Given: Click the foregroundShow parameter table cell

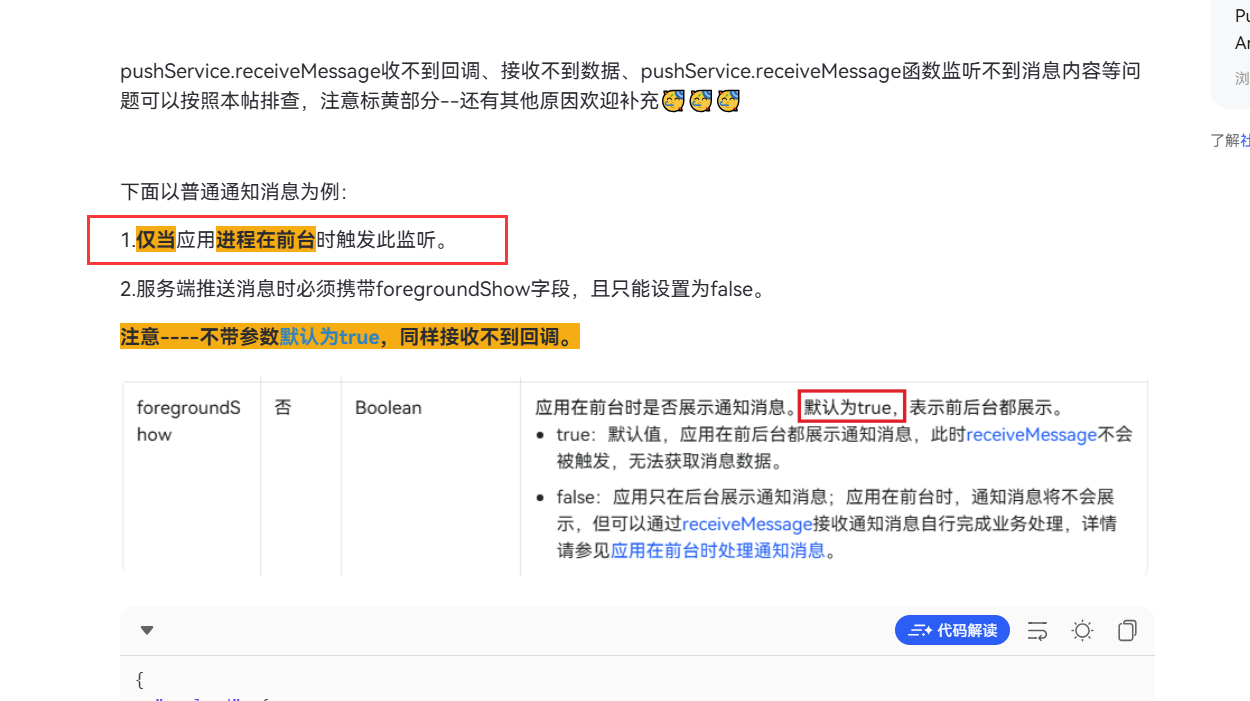Looking at the screenshot, I should [189, 421].
